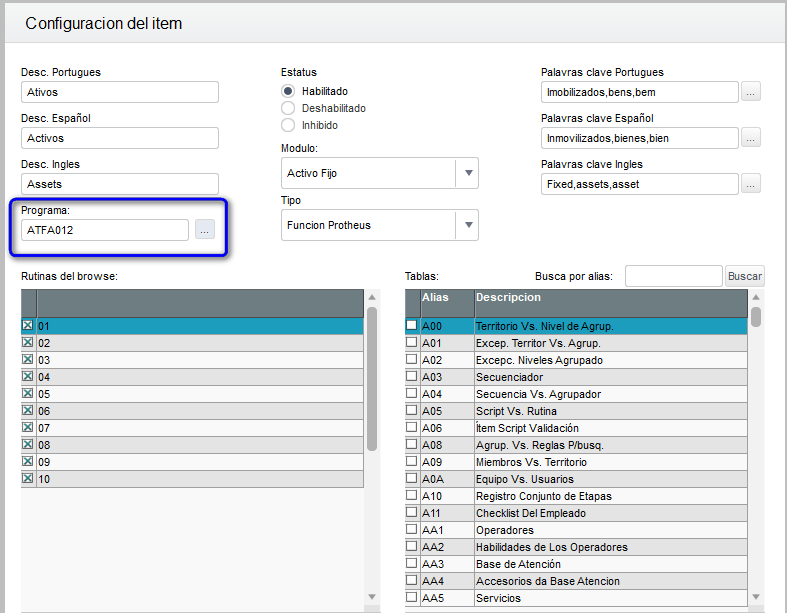Open the Programa lookup ellipsis button
787x613 pixels.
pos(205,230)
